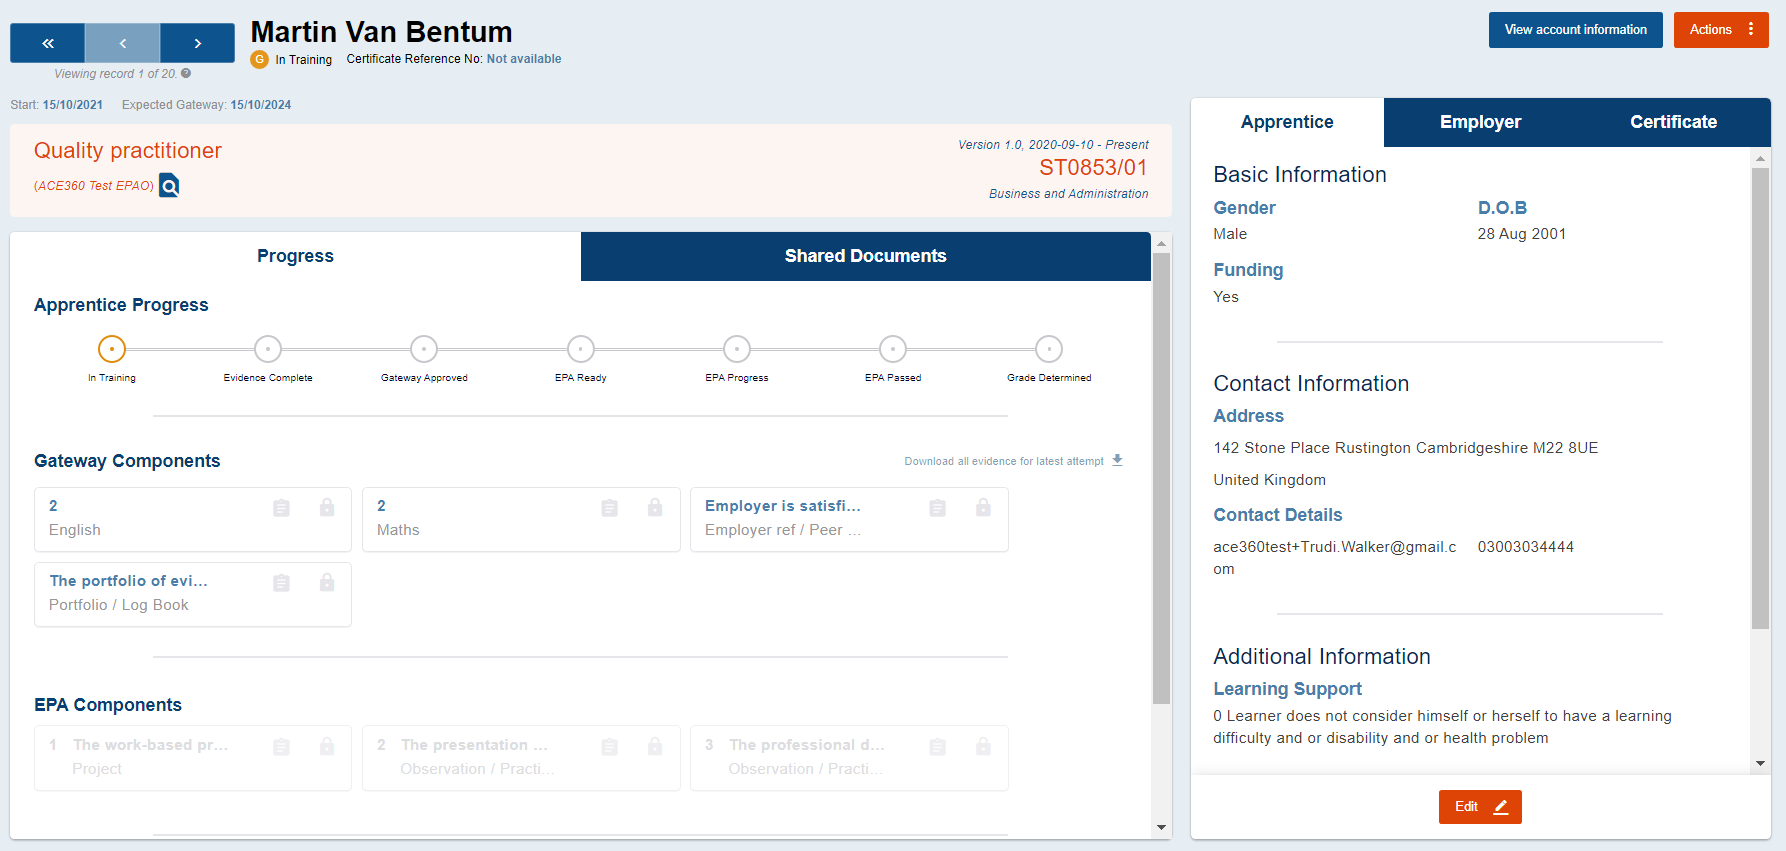
Task: Jump to first record with double-chevron button
Action: 47,43
